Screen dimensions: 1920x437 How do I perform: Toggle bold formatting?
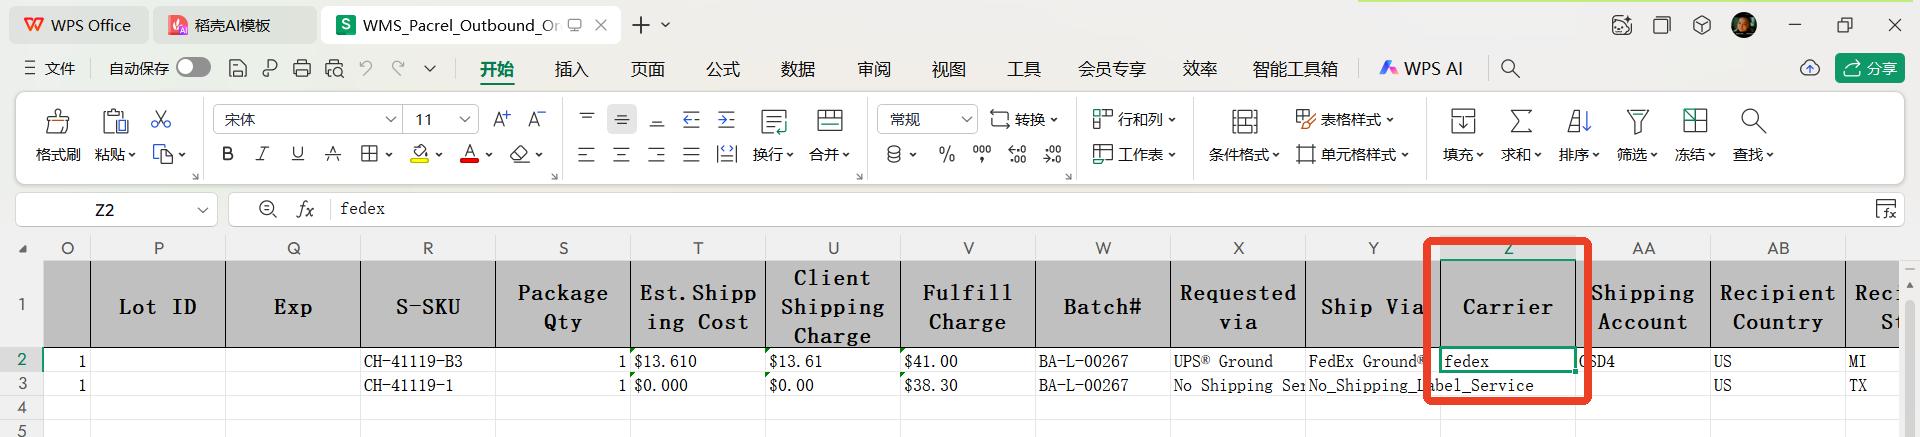tap(228, 154)
